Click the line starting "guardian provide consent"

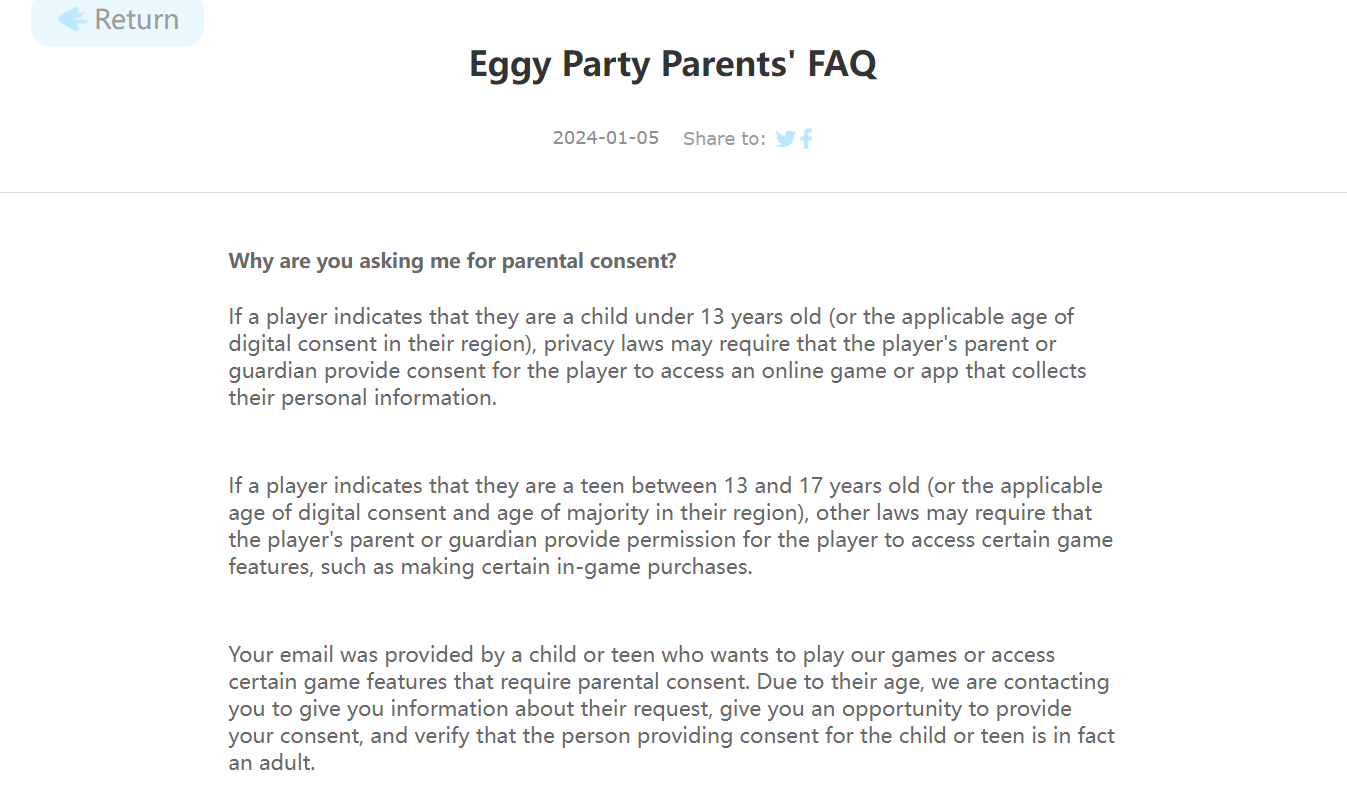(657, 371)
